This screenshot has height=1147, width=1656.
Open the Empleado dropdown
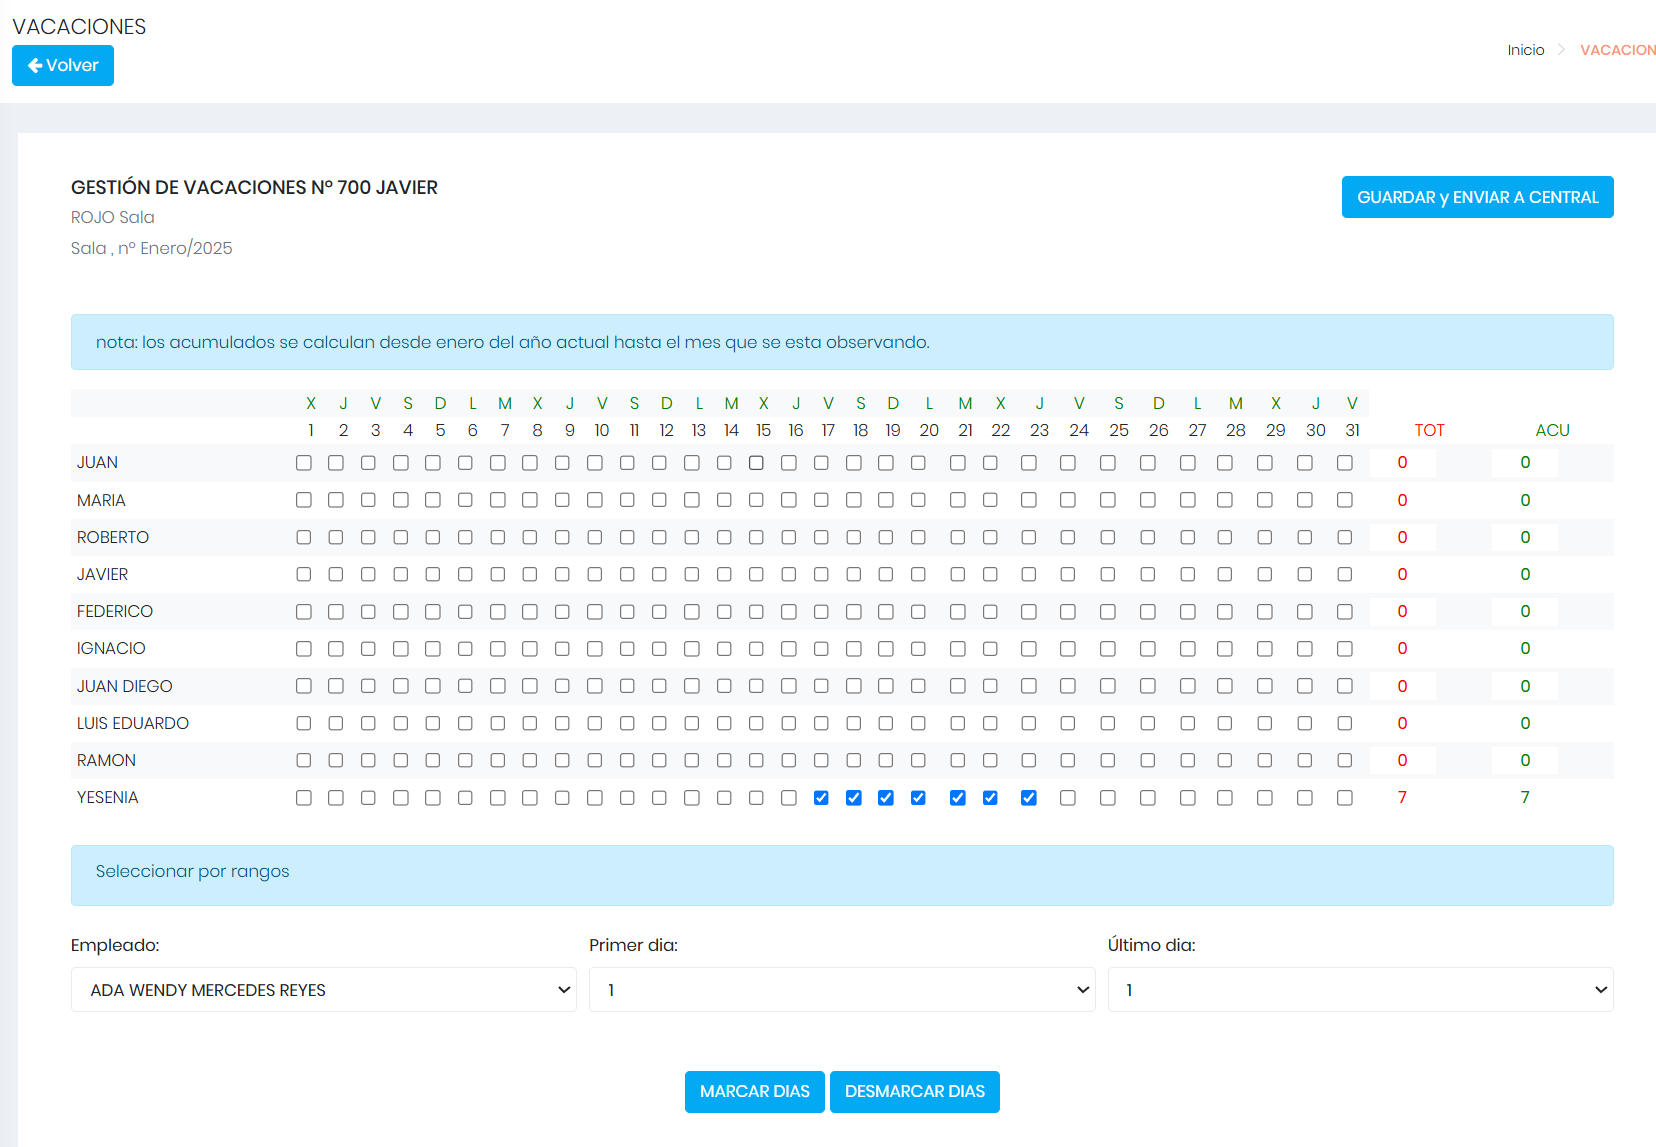323,990
